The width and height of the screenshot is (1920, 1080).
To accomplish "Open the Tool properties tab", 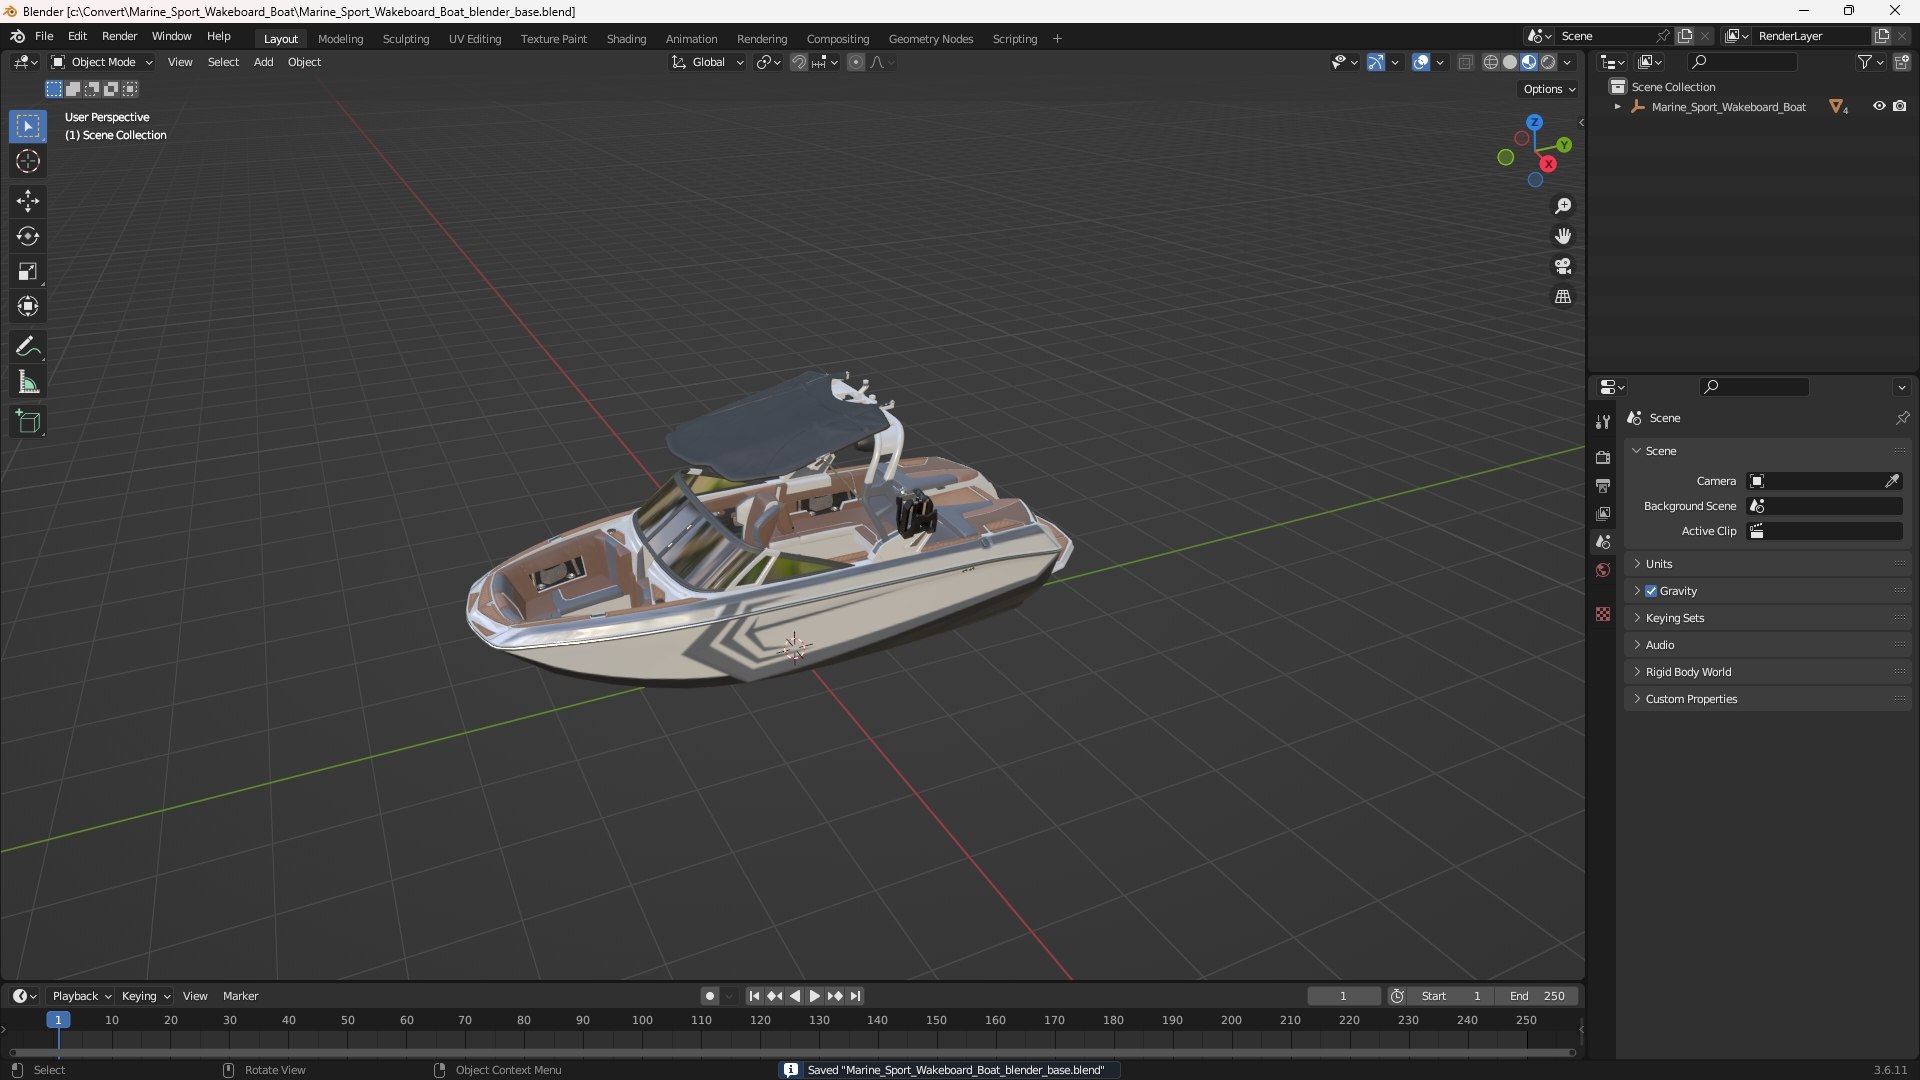I will coord(1603,422).
